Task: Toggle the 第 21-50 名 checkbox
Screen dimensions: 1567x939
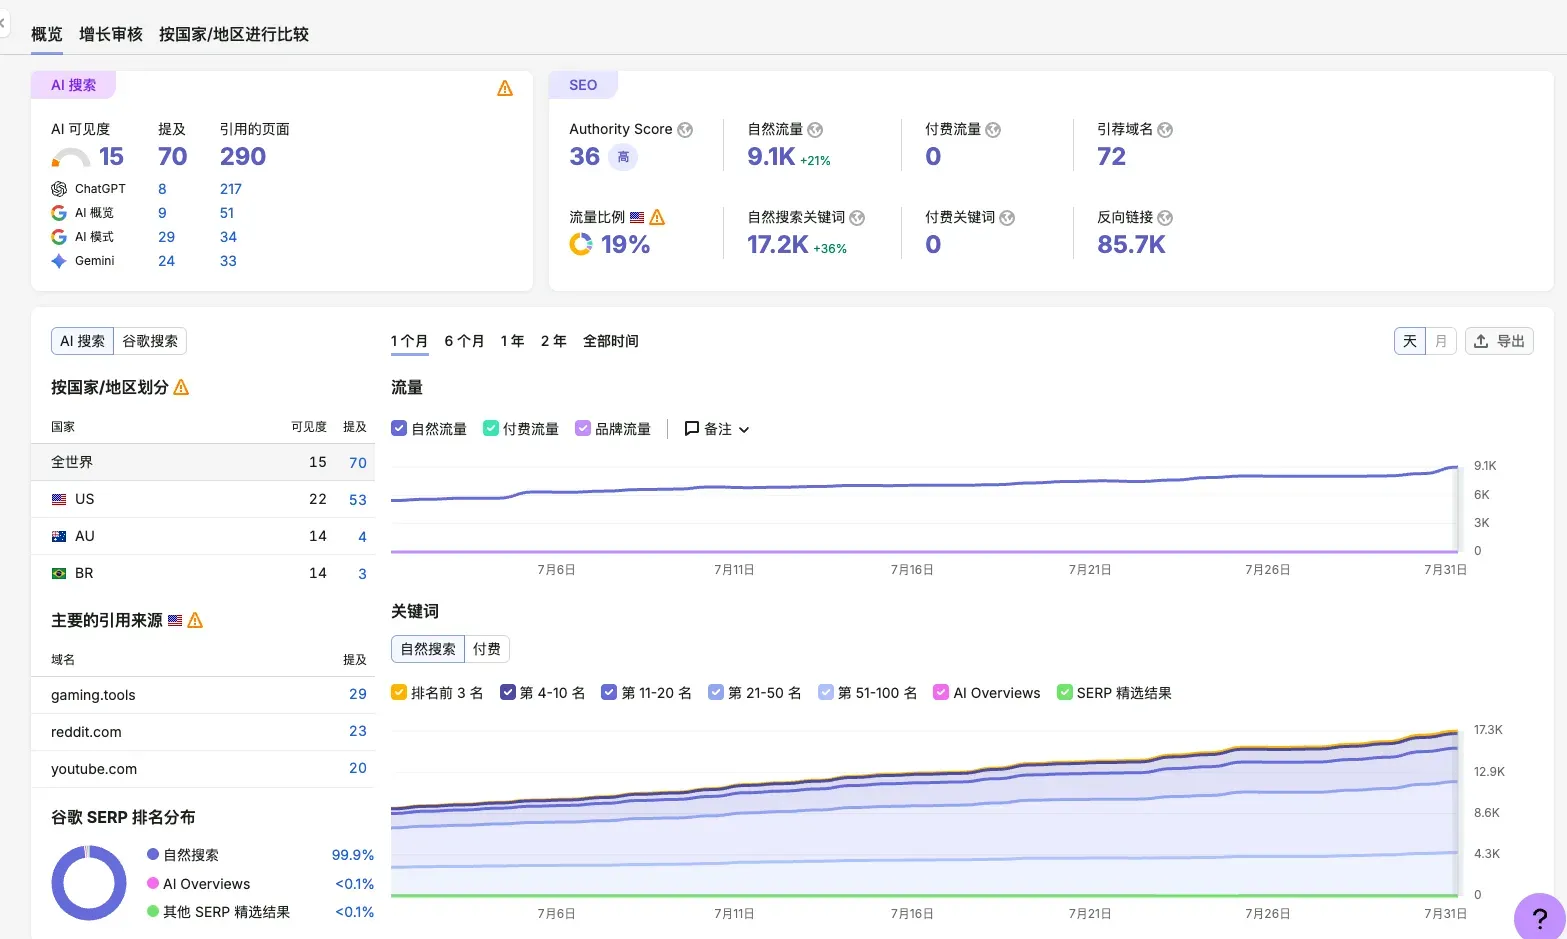Action: coord(716,692)
